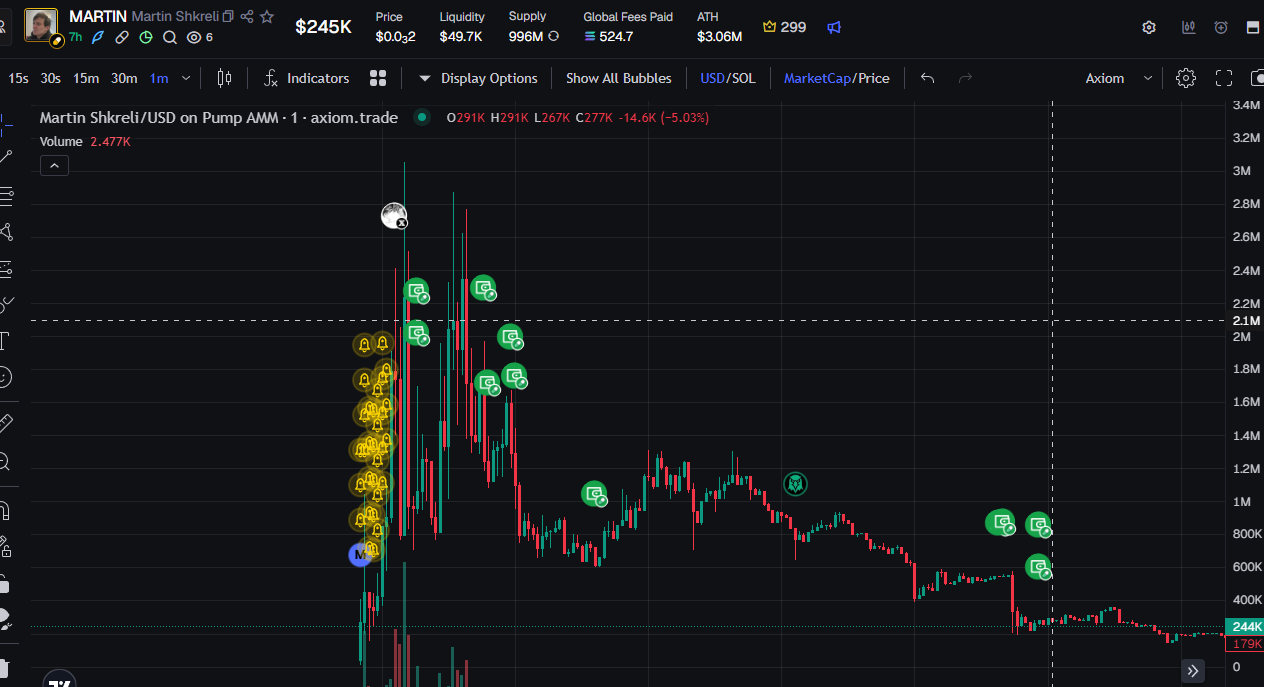Switch chart to MarketCap view
This screenshot has height=687, width=1264.
click(817, 78)
